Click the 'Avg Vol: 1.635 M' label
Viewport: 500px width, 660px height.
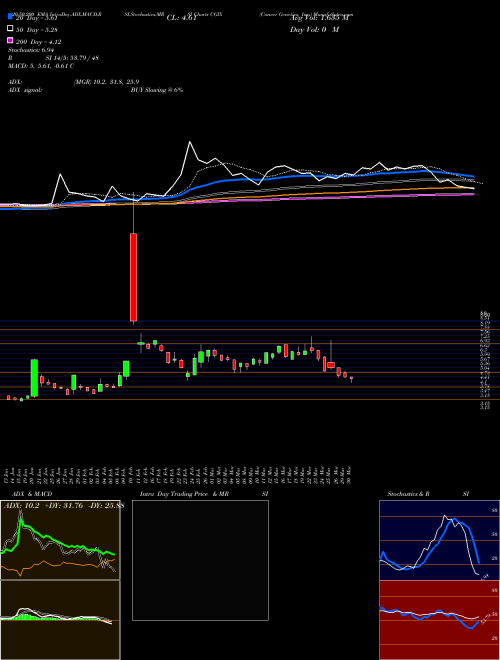[x=319, y=18]
